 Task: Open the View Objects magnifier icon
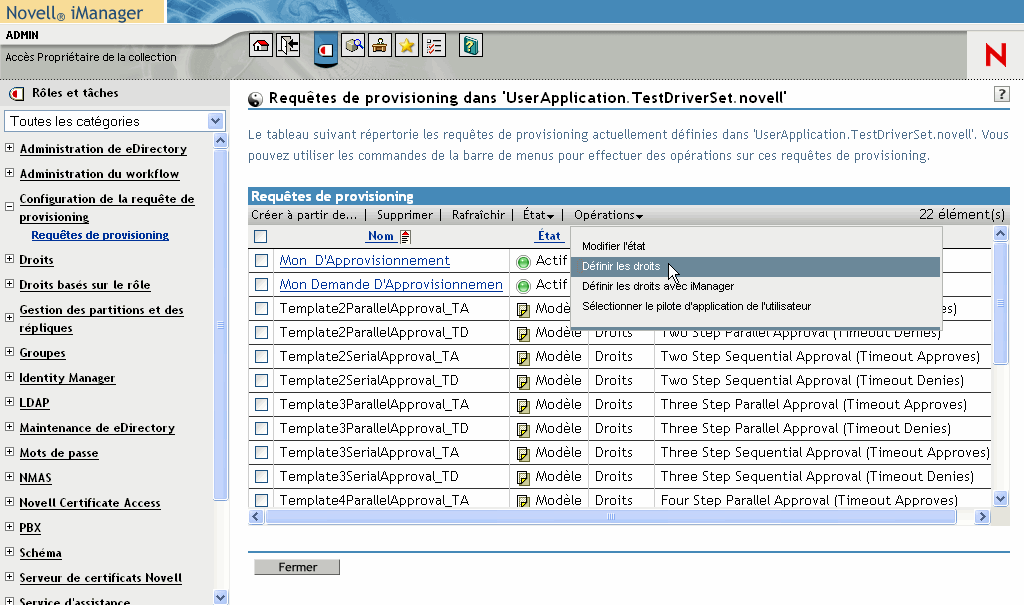point(353,45)
